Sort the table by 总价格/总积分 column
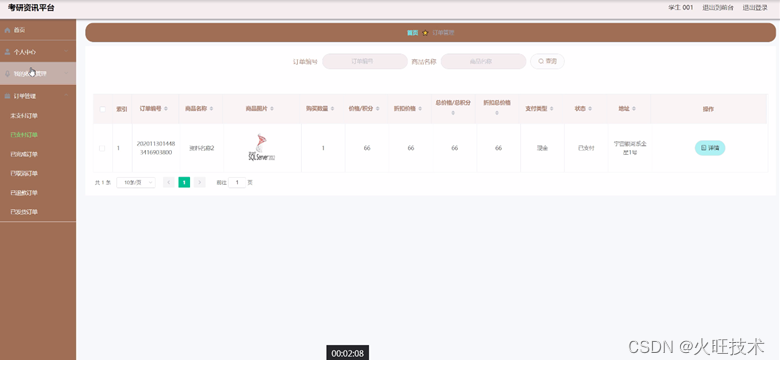The image size is (780, 365). pyautogui.click(x=453, y=113)
